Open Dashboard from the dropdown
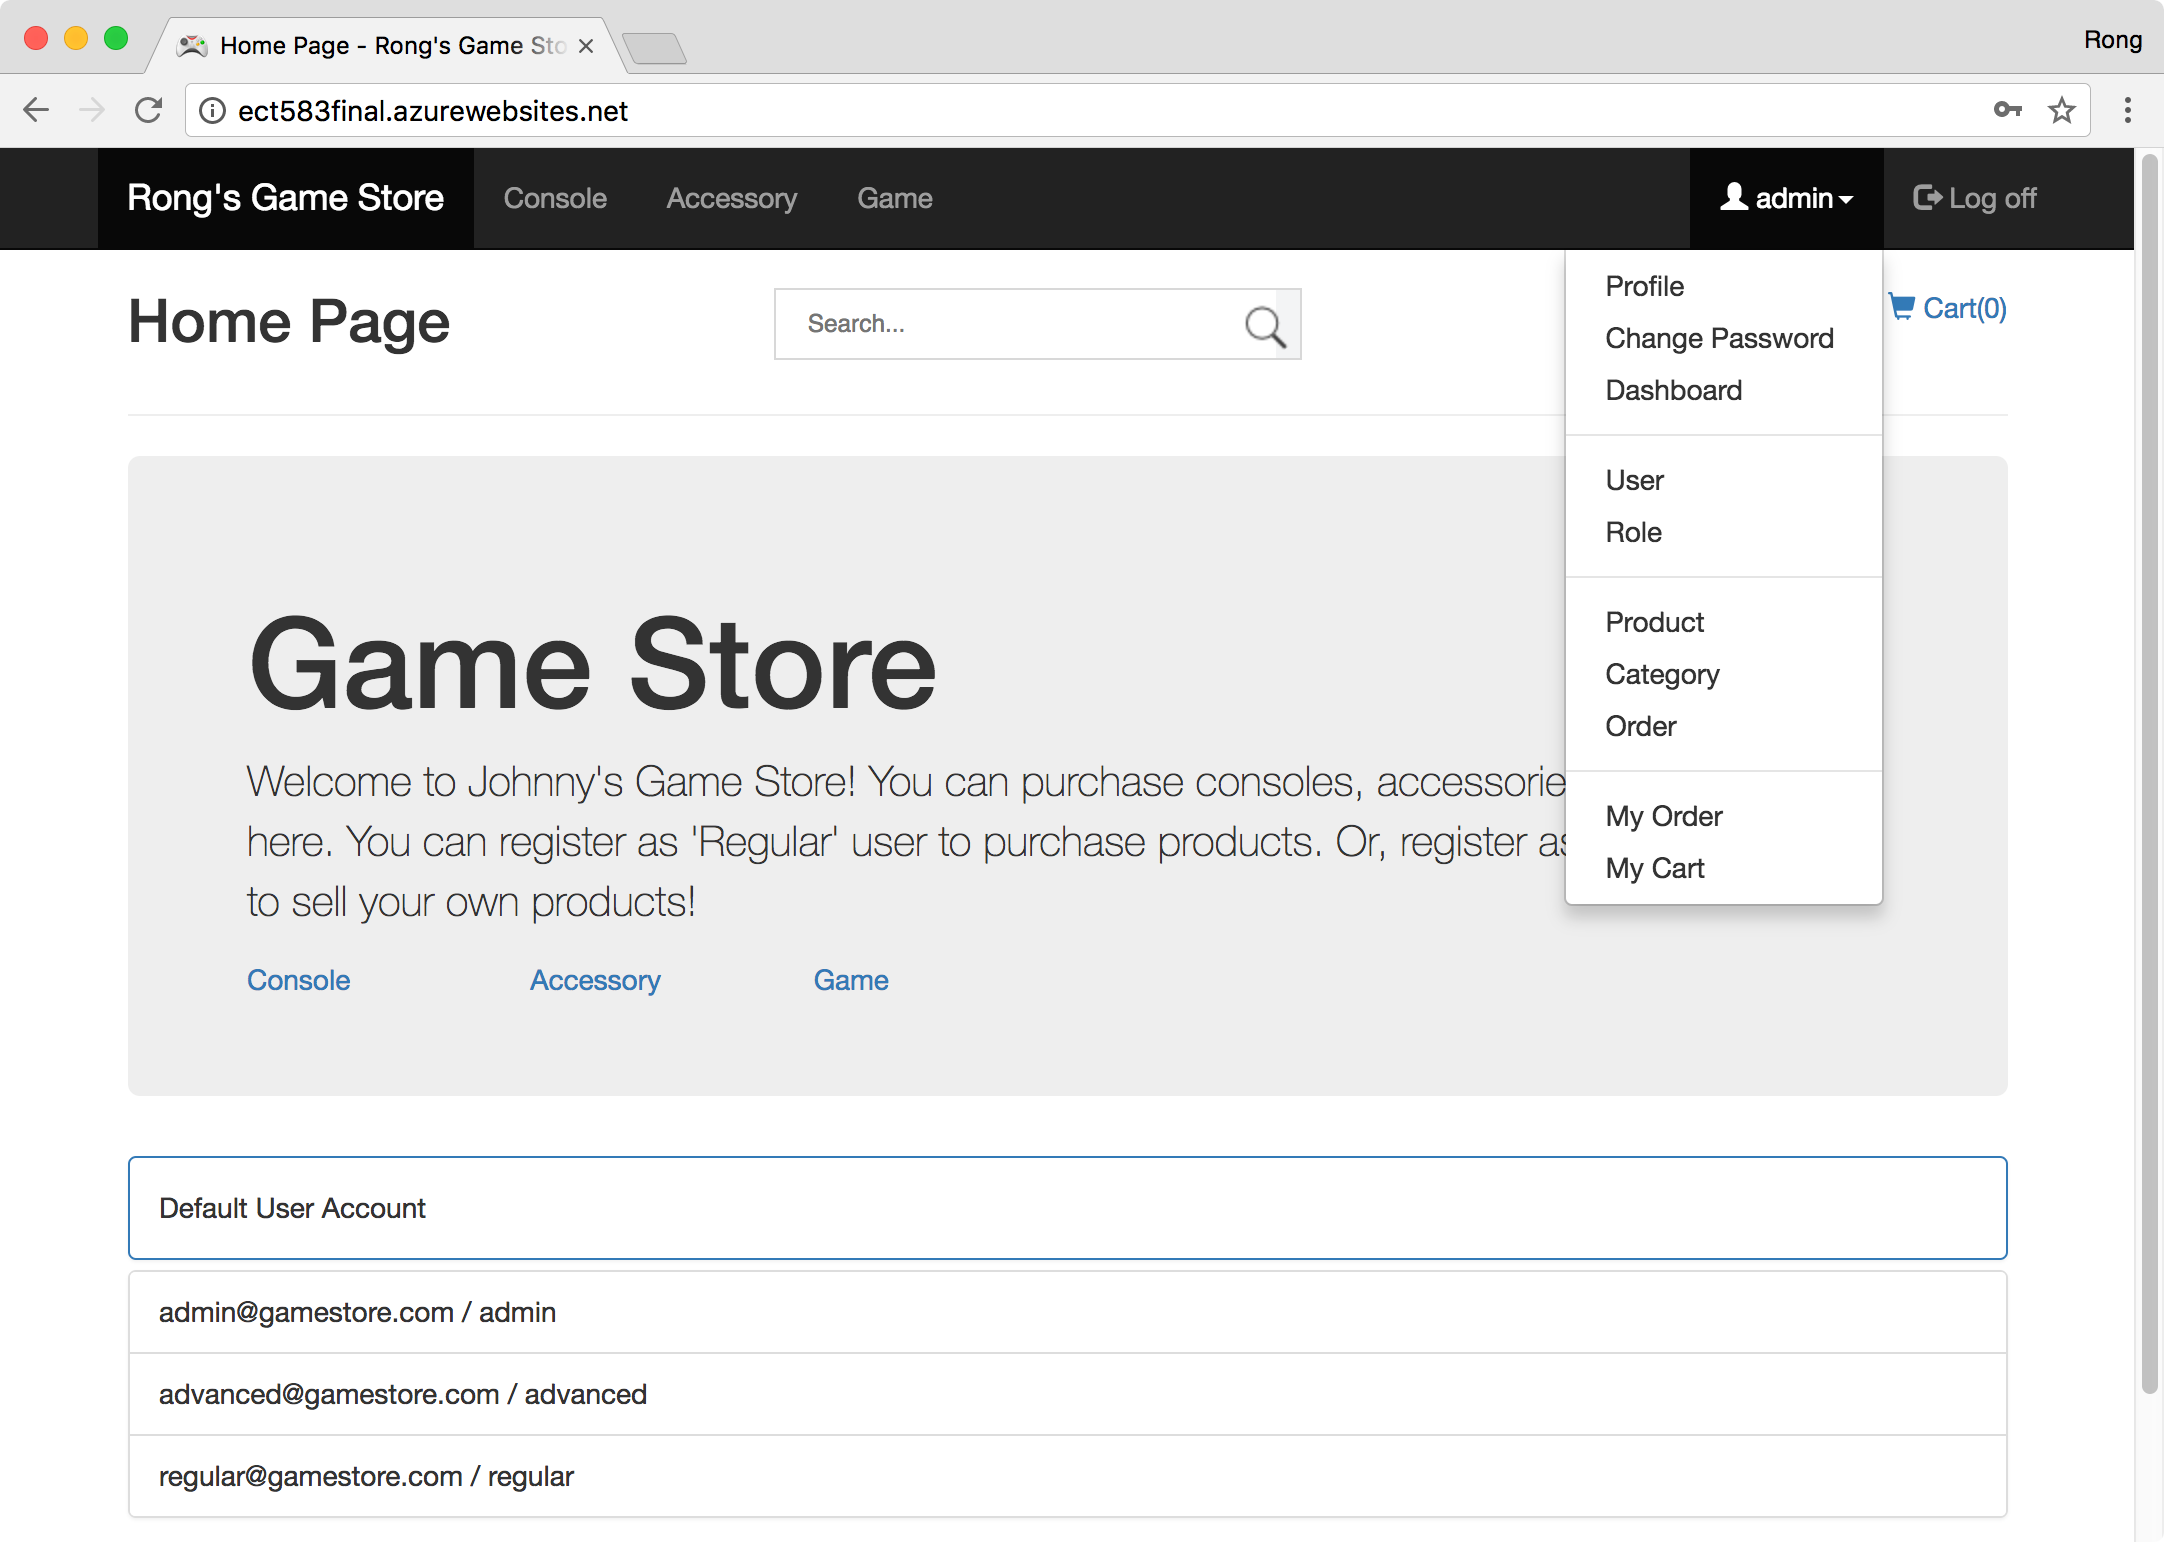This screenshot has width=2164, height=1542. [1673, 390]
